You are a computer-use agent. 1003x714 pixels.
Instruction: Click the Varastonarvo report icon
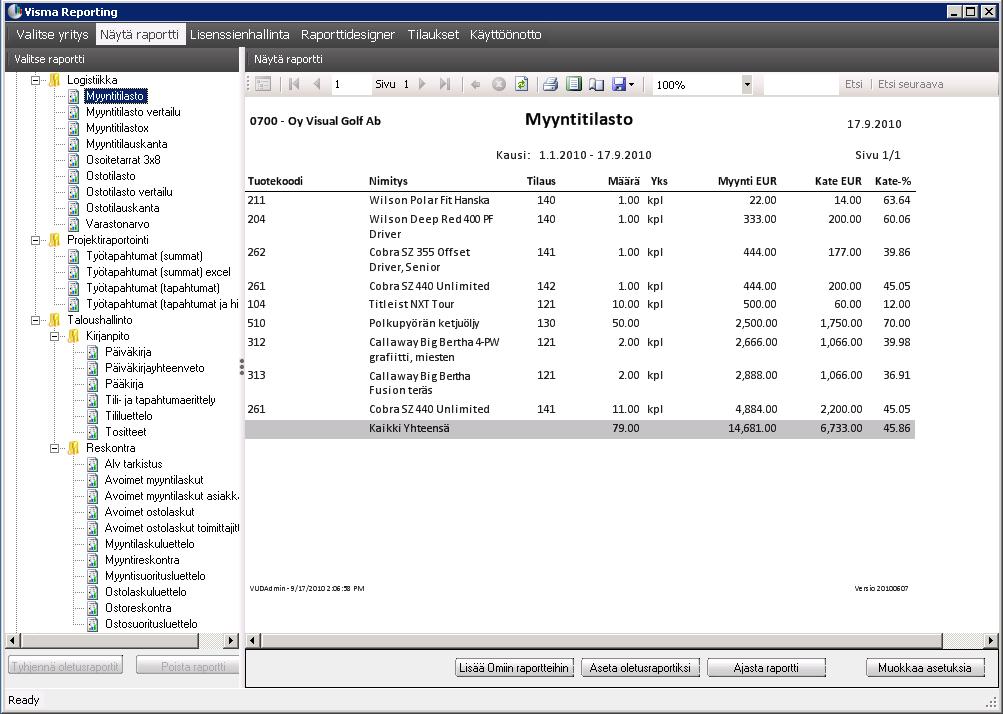[x=74, y=224]
